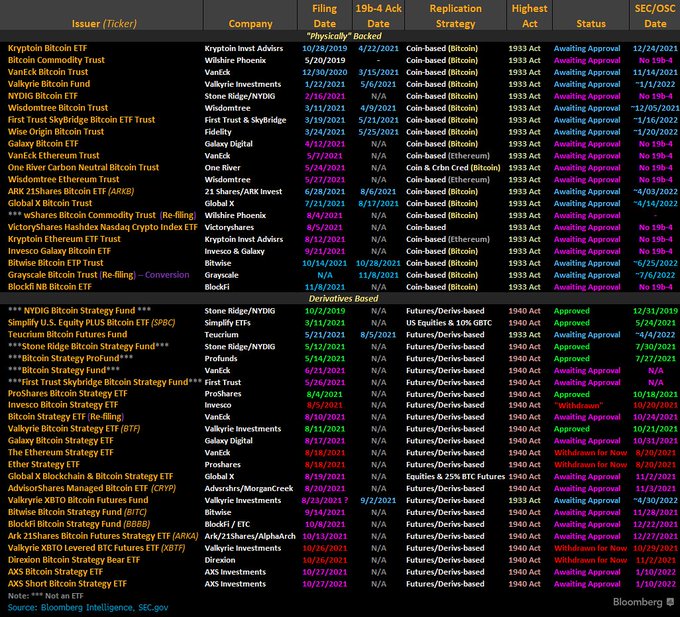Click Simplify U.S. Equity PLUS Bitcoin ETF (SPBC)
Viewport: 680px width, 617px height.
(92, 322)
